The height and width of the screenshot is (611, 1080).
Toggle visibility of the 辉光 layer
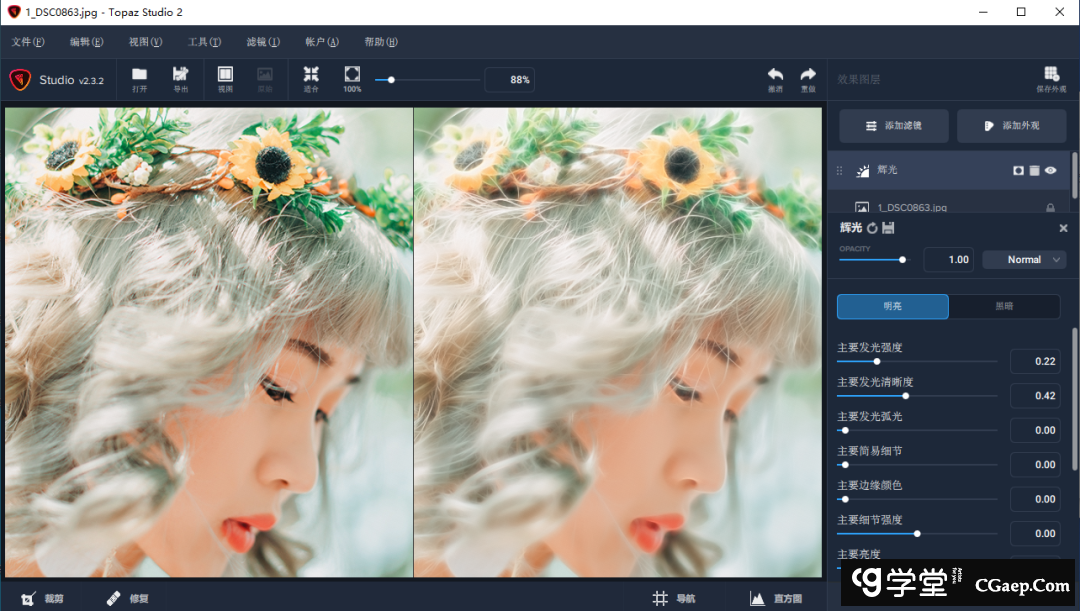click(x=1051, y=171)
